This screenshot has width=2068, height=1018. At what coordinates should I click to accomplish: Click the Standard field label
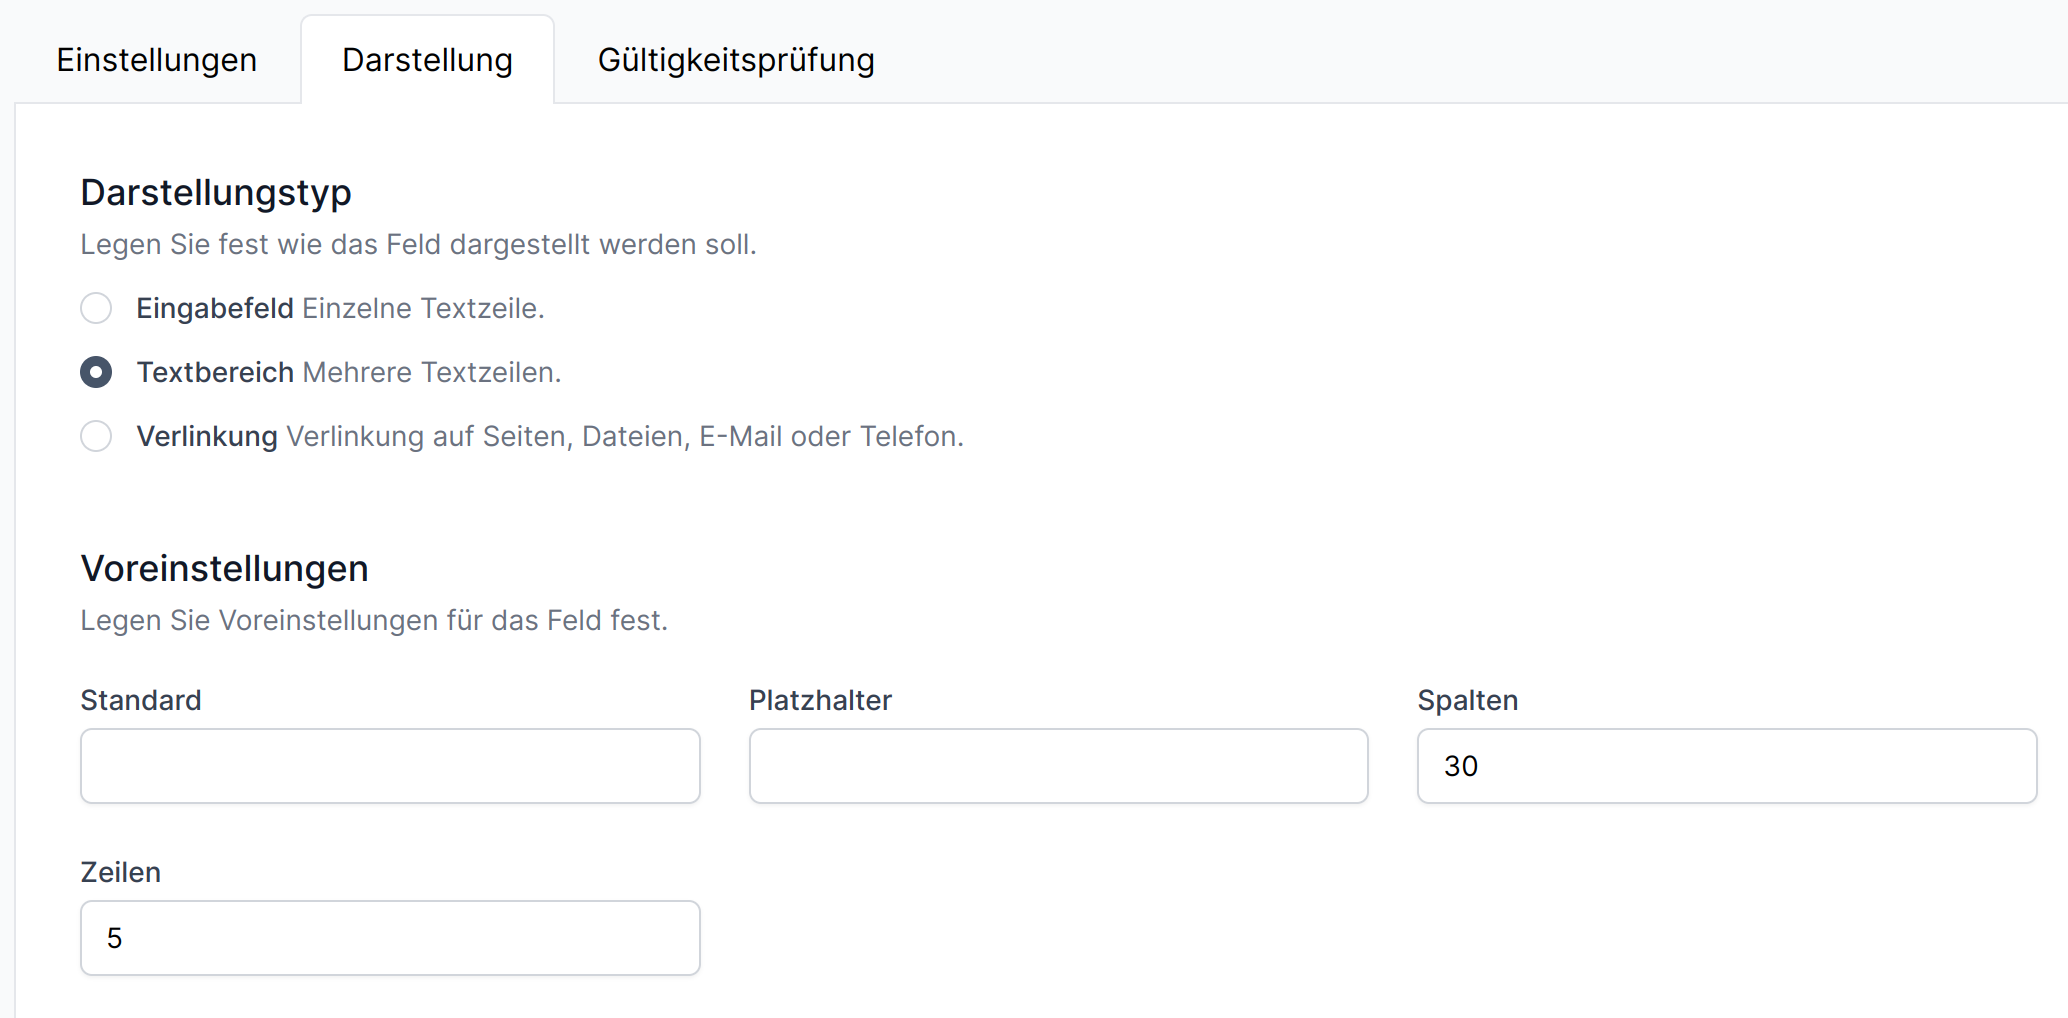(x=141, y=700)
